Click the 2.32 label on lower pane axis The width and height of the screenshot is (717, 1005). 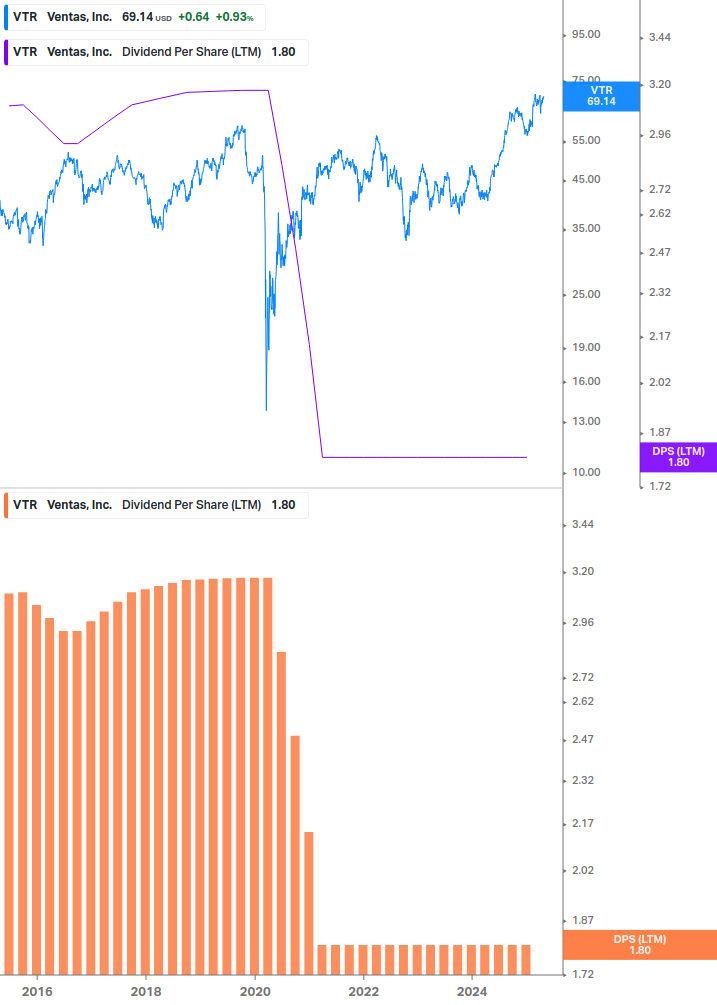(583, 781)
